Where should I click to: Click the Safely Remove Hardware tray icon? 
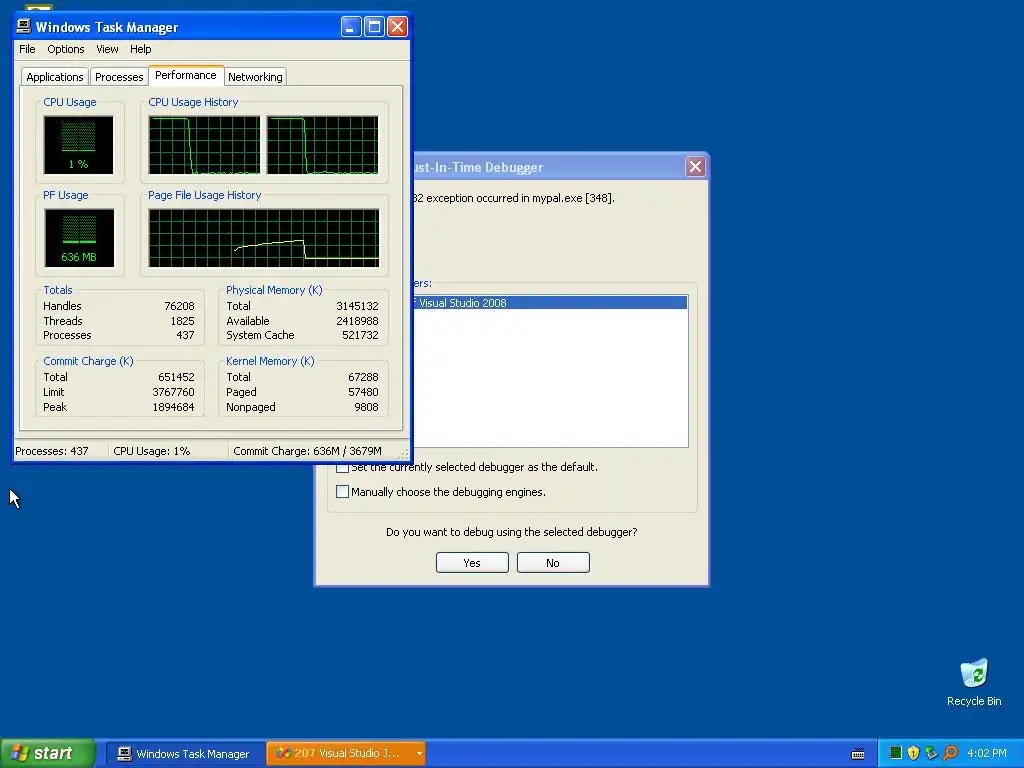point(931,753)
